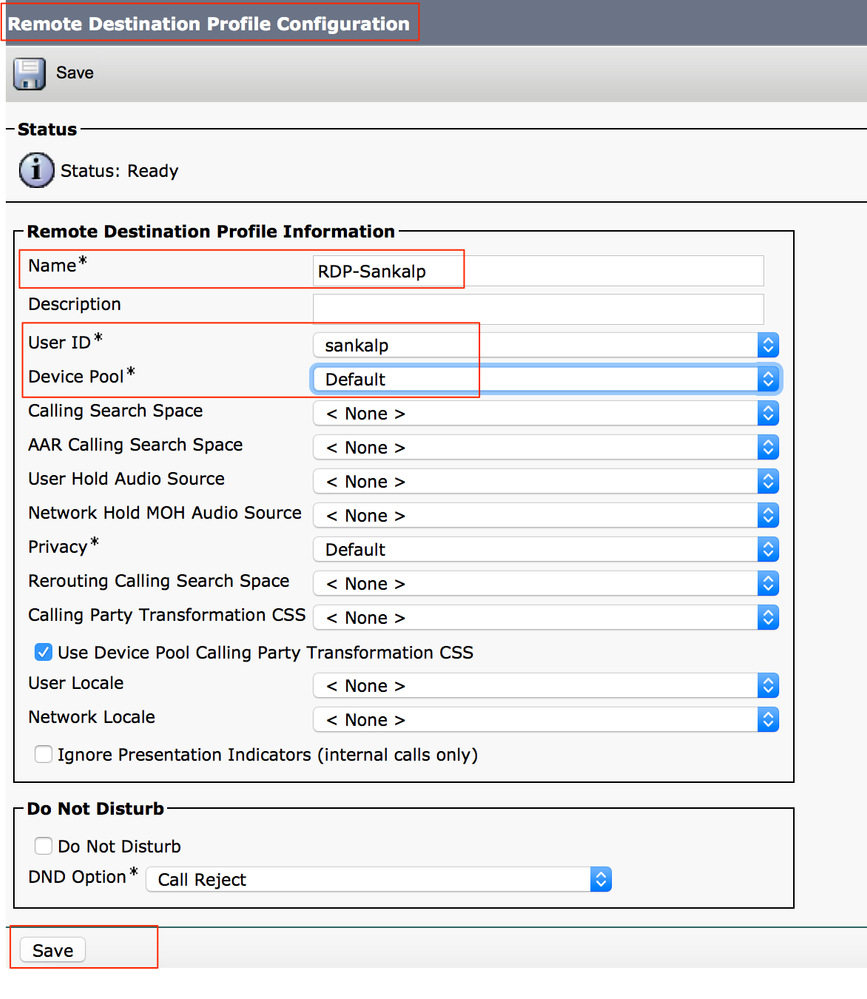The image size is (867, 999).
Task: Open the Rerouting Calling Search Space dropdown
Action: point(545,584)
